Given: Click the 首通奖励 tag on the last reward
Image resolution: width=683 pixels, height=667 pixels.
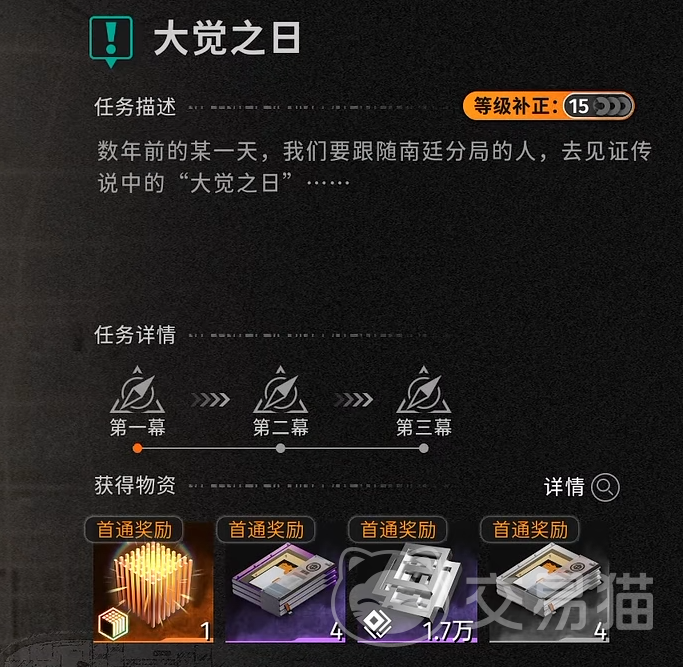Looking at the screenshot, I should click(x=530, y=530).
